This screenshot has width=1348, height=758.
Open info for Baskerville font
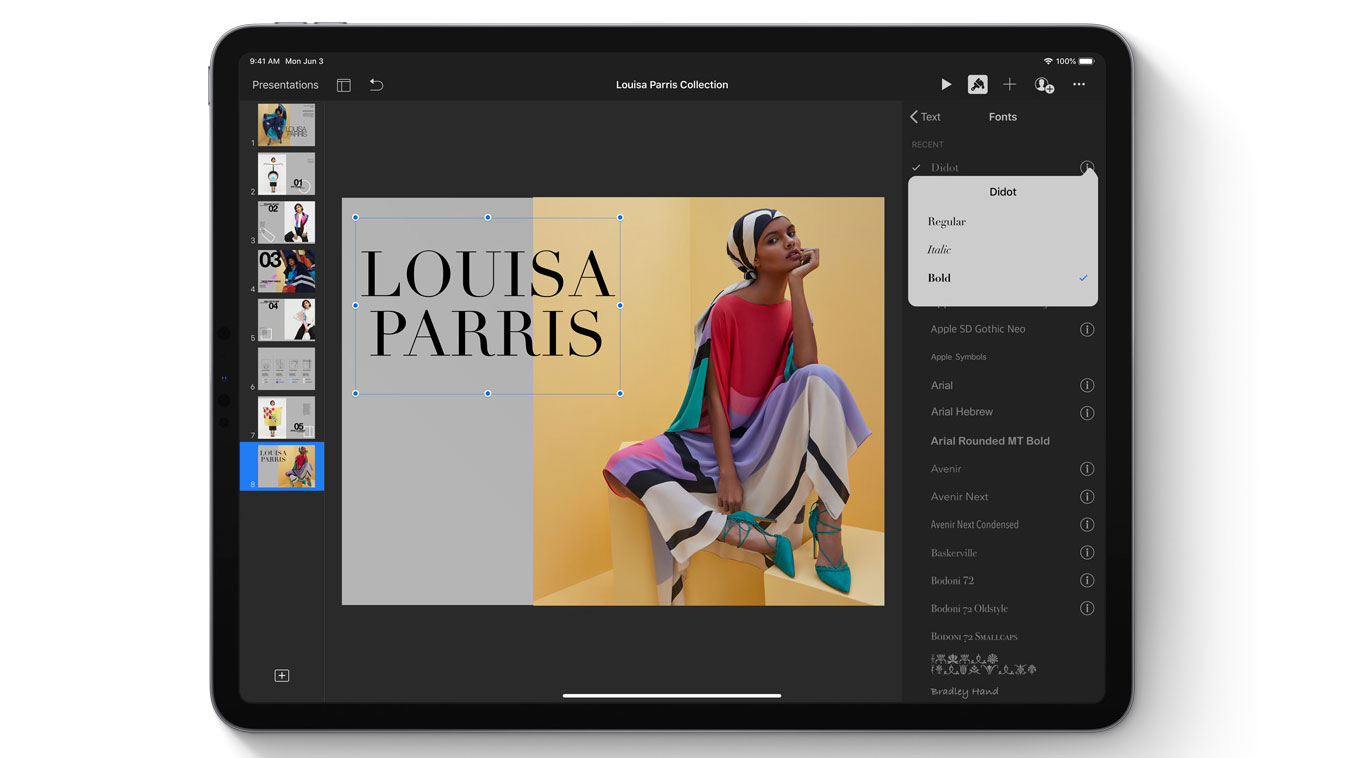1087,553
